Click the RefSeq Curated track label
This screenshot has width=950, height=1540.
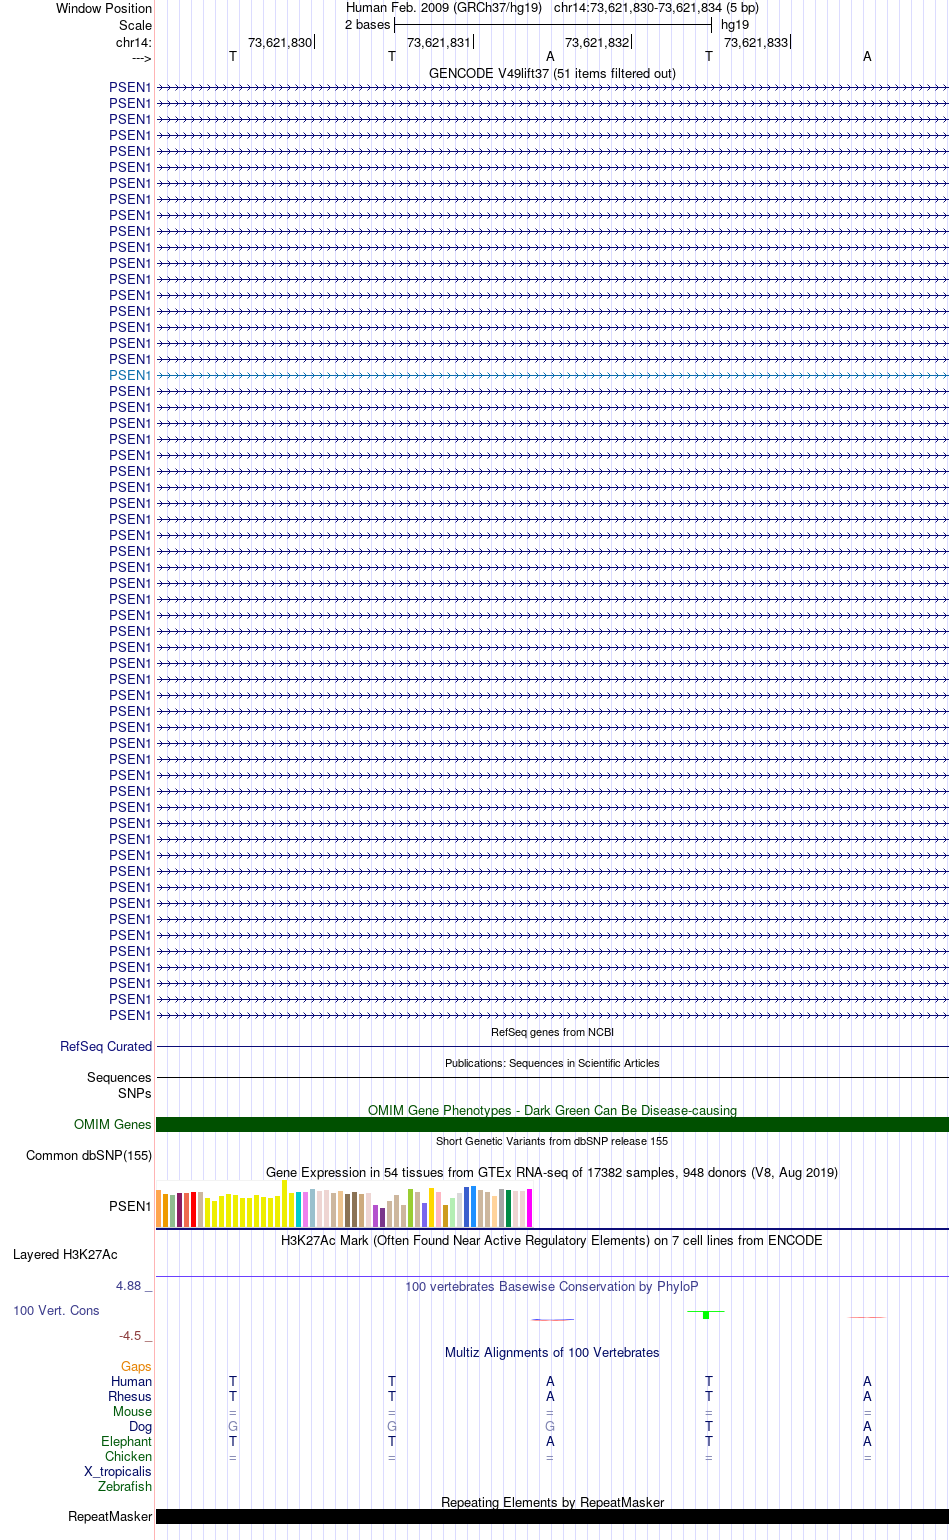click(x=106, y=1046)
